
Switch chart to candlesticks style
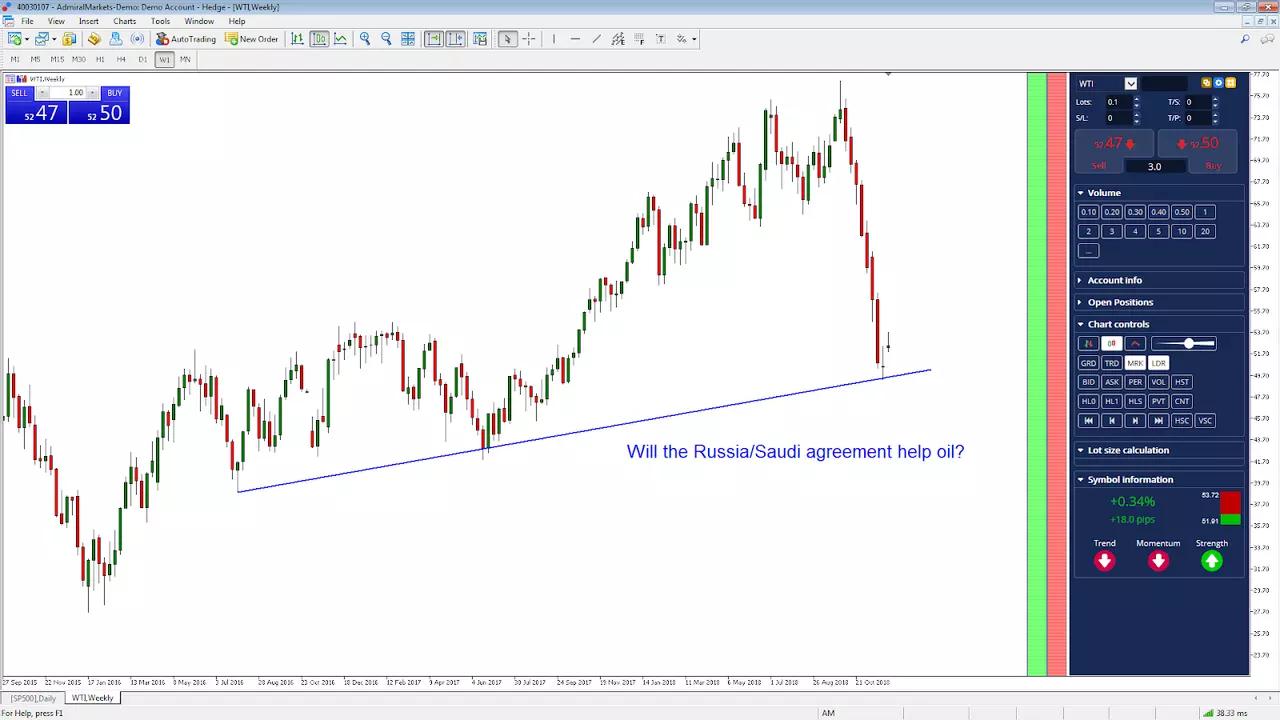(319, 39)
